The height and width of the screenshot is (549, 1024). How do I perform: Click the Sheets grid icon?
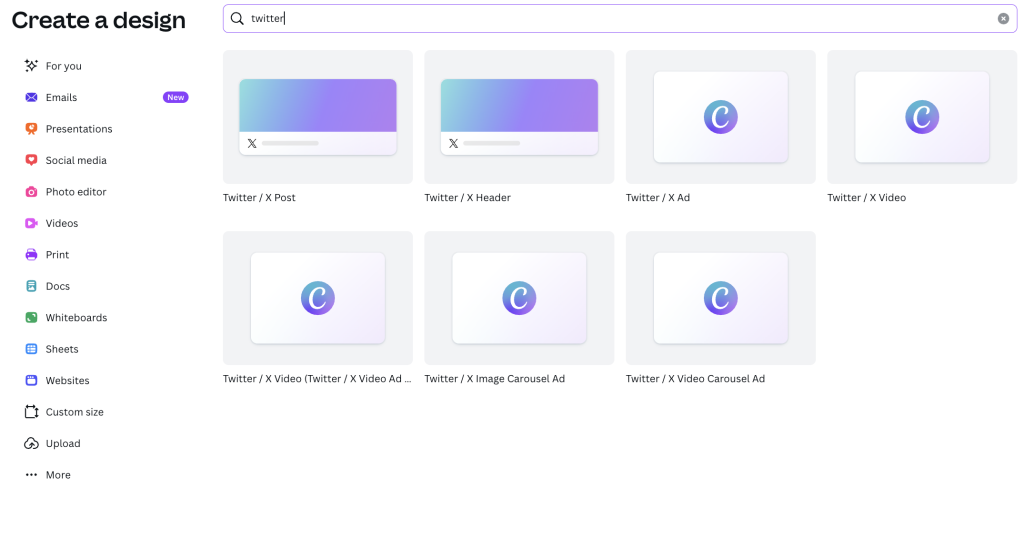[x=31, y=349]
